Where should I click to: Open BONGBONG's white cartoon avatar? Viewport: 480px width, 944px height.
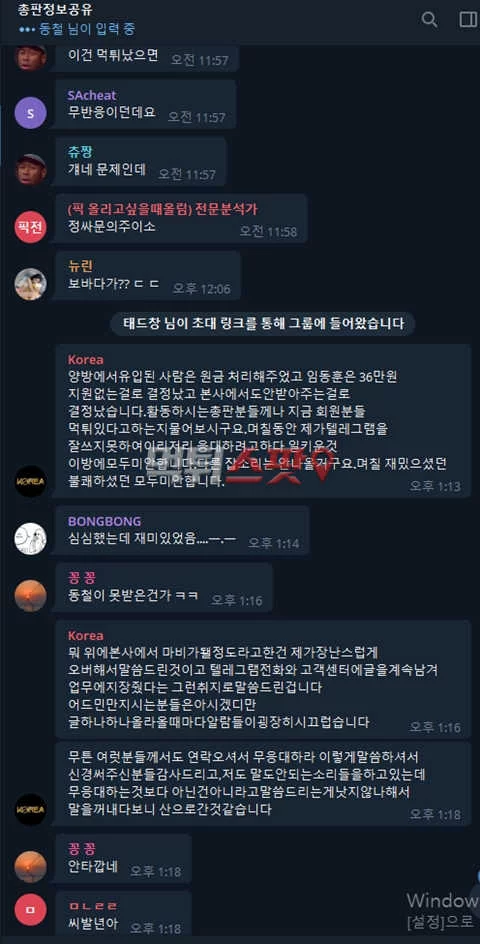click(30, 538)
